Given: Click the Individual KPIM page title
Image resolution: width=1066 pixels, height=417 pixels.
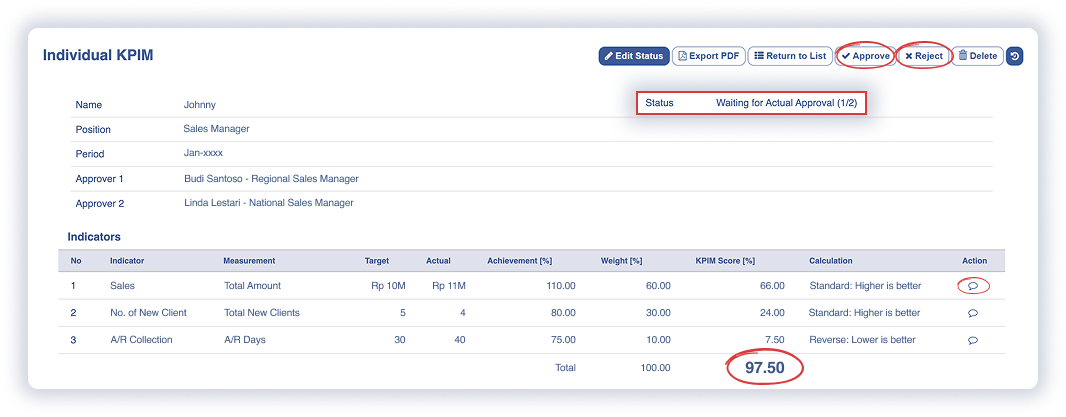Looking at the screenshot, I should 98,56.
